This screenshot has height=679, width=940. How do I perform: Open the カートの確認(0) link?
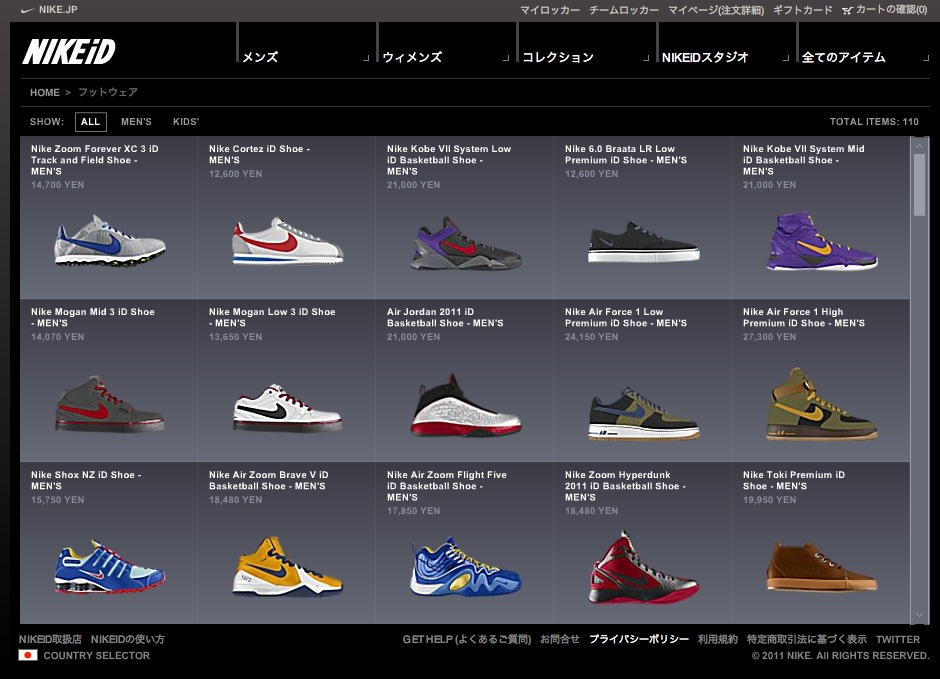pyautogui.click(x=891, y=10)
